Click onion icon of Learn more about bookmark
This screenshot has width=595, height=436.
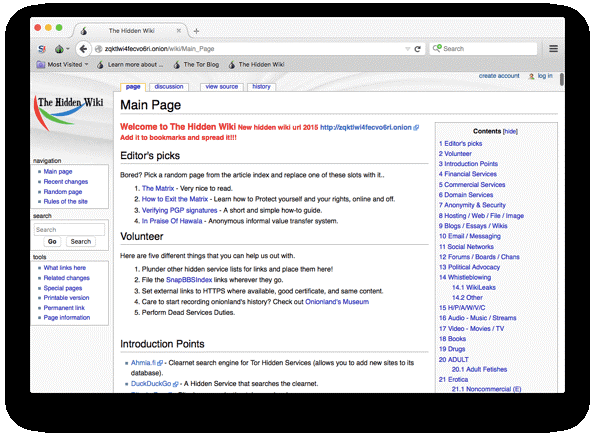tap(100, 65)
